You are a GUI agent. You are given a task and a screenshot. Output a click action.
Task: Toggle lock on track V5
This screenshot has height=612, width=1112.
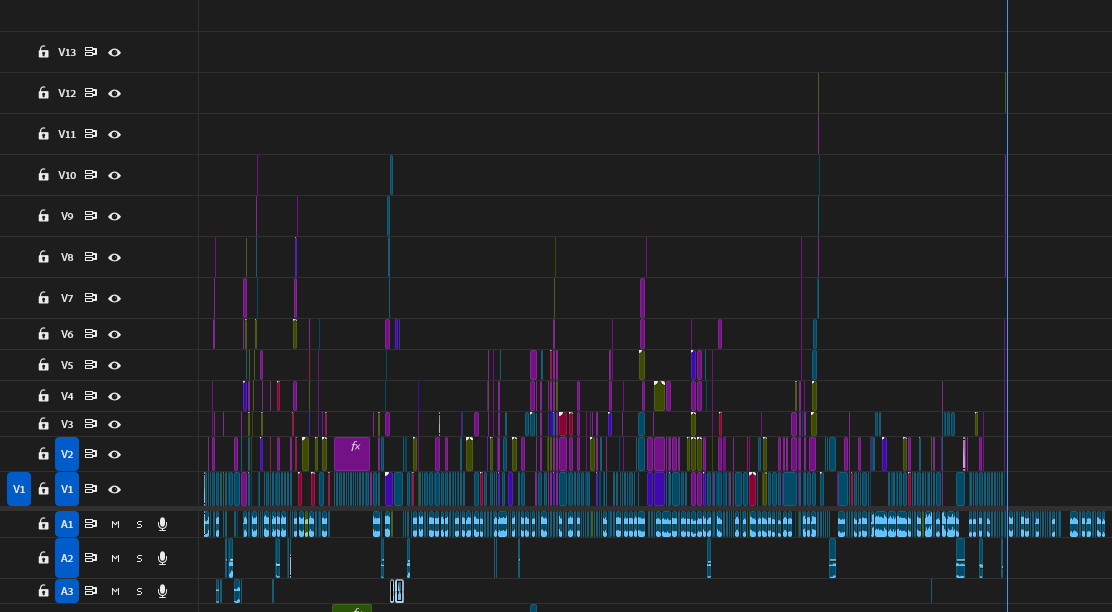(43, 365)
